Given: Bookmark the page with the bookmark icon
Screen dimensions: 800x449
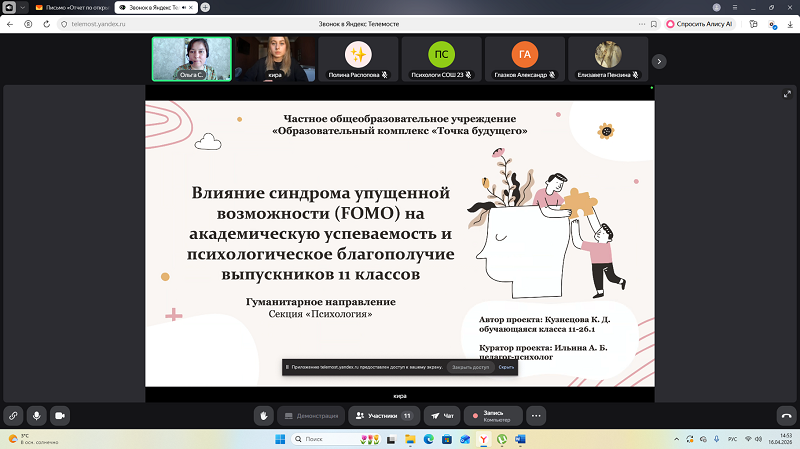Looking at the screenshot, I should pyautogui.click(x=654, y=24).
